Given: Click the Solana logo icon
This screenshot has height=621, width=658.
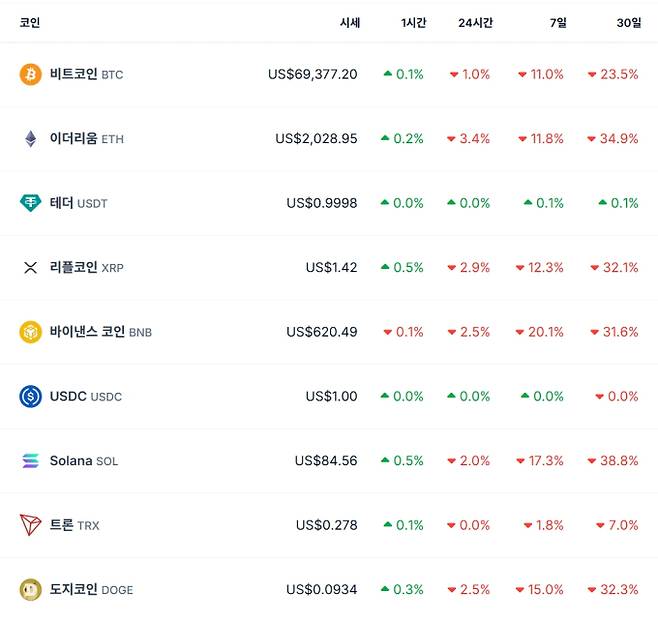Looking at the screenshot, I should 31,461.
